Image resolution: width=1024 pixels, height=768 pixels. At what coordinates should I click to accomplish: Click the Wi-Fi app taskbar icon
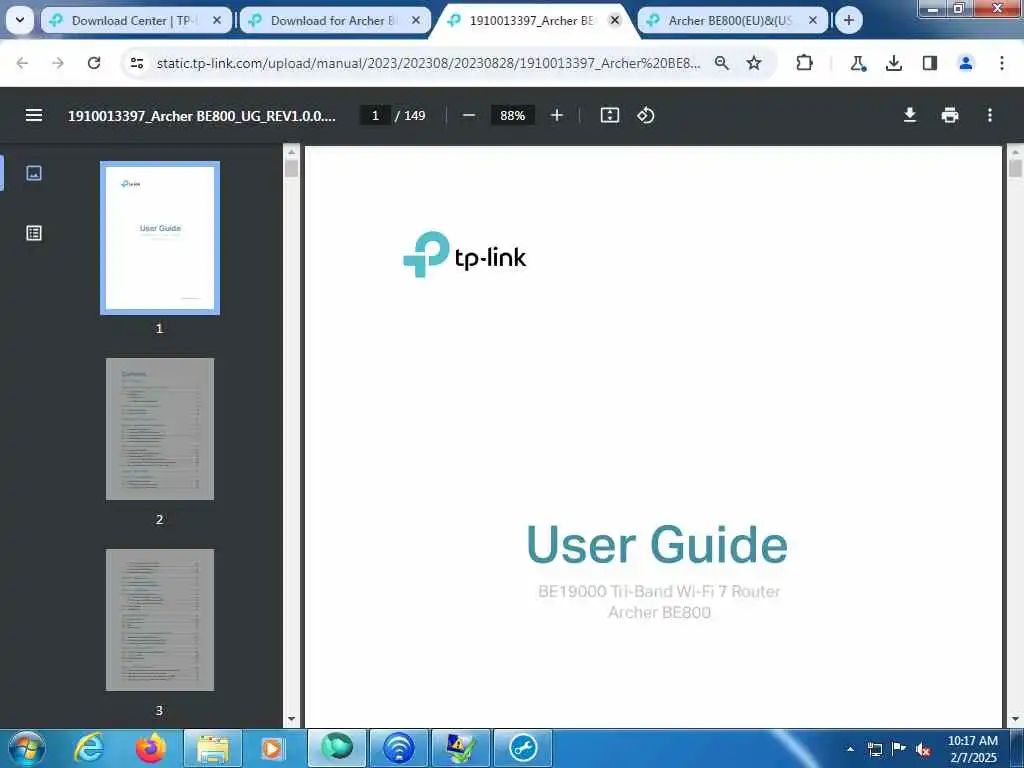(398, 748)
